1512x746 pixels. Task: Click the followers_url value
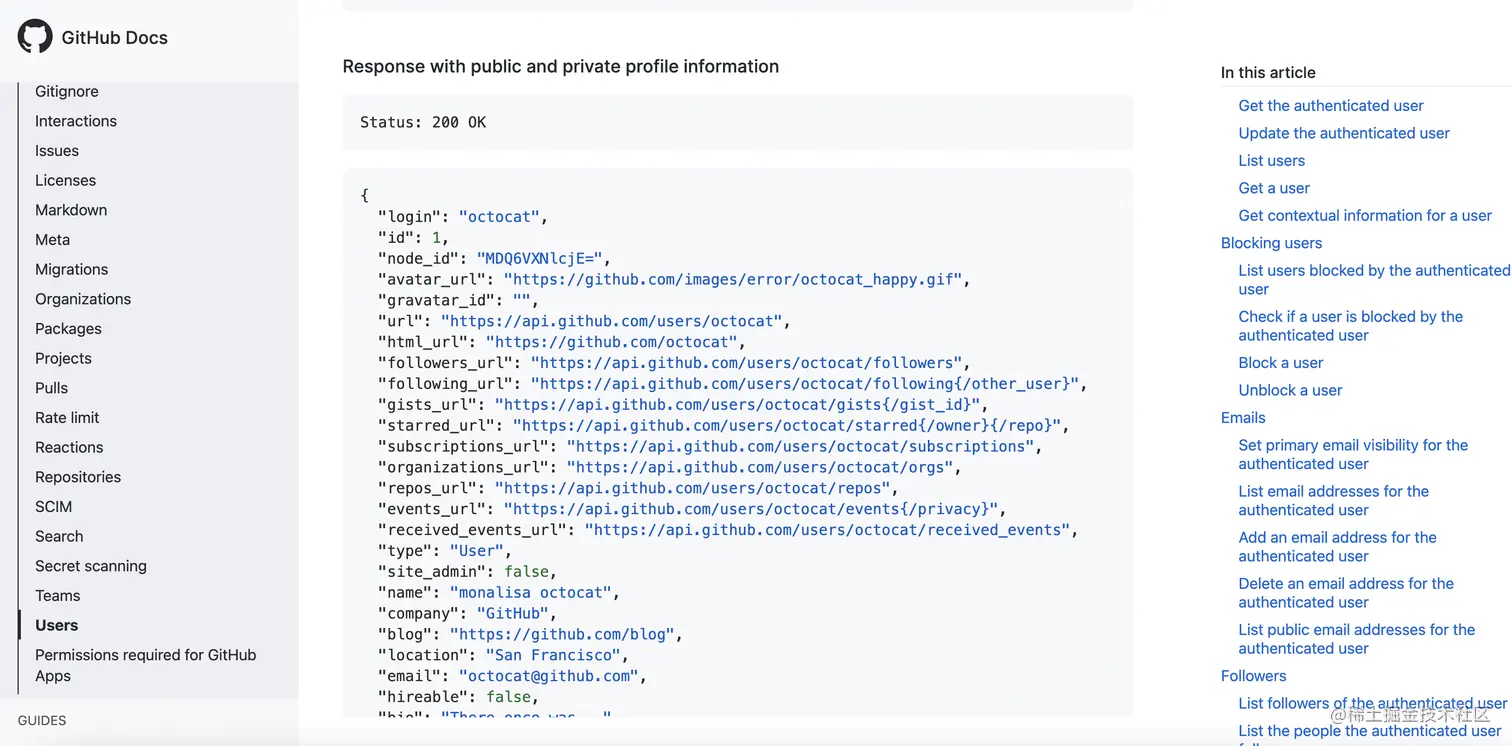pos(747,363)
